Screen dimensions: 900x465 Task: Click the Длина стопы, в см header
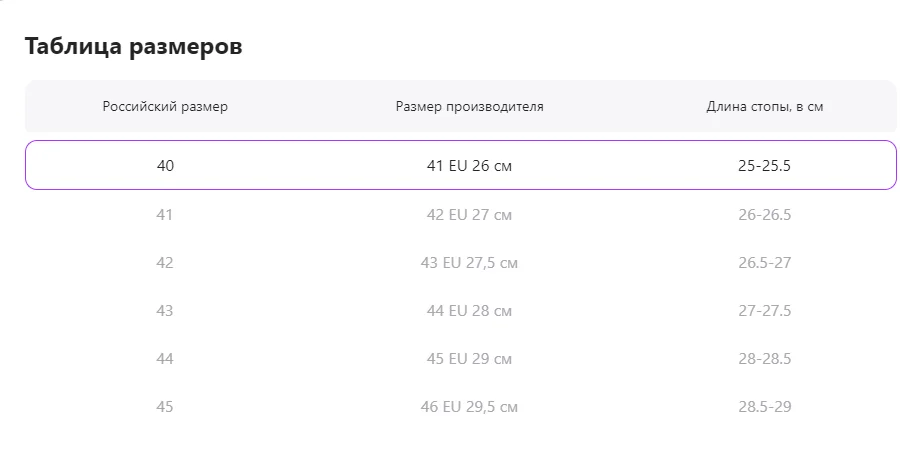765,107
